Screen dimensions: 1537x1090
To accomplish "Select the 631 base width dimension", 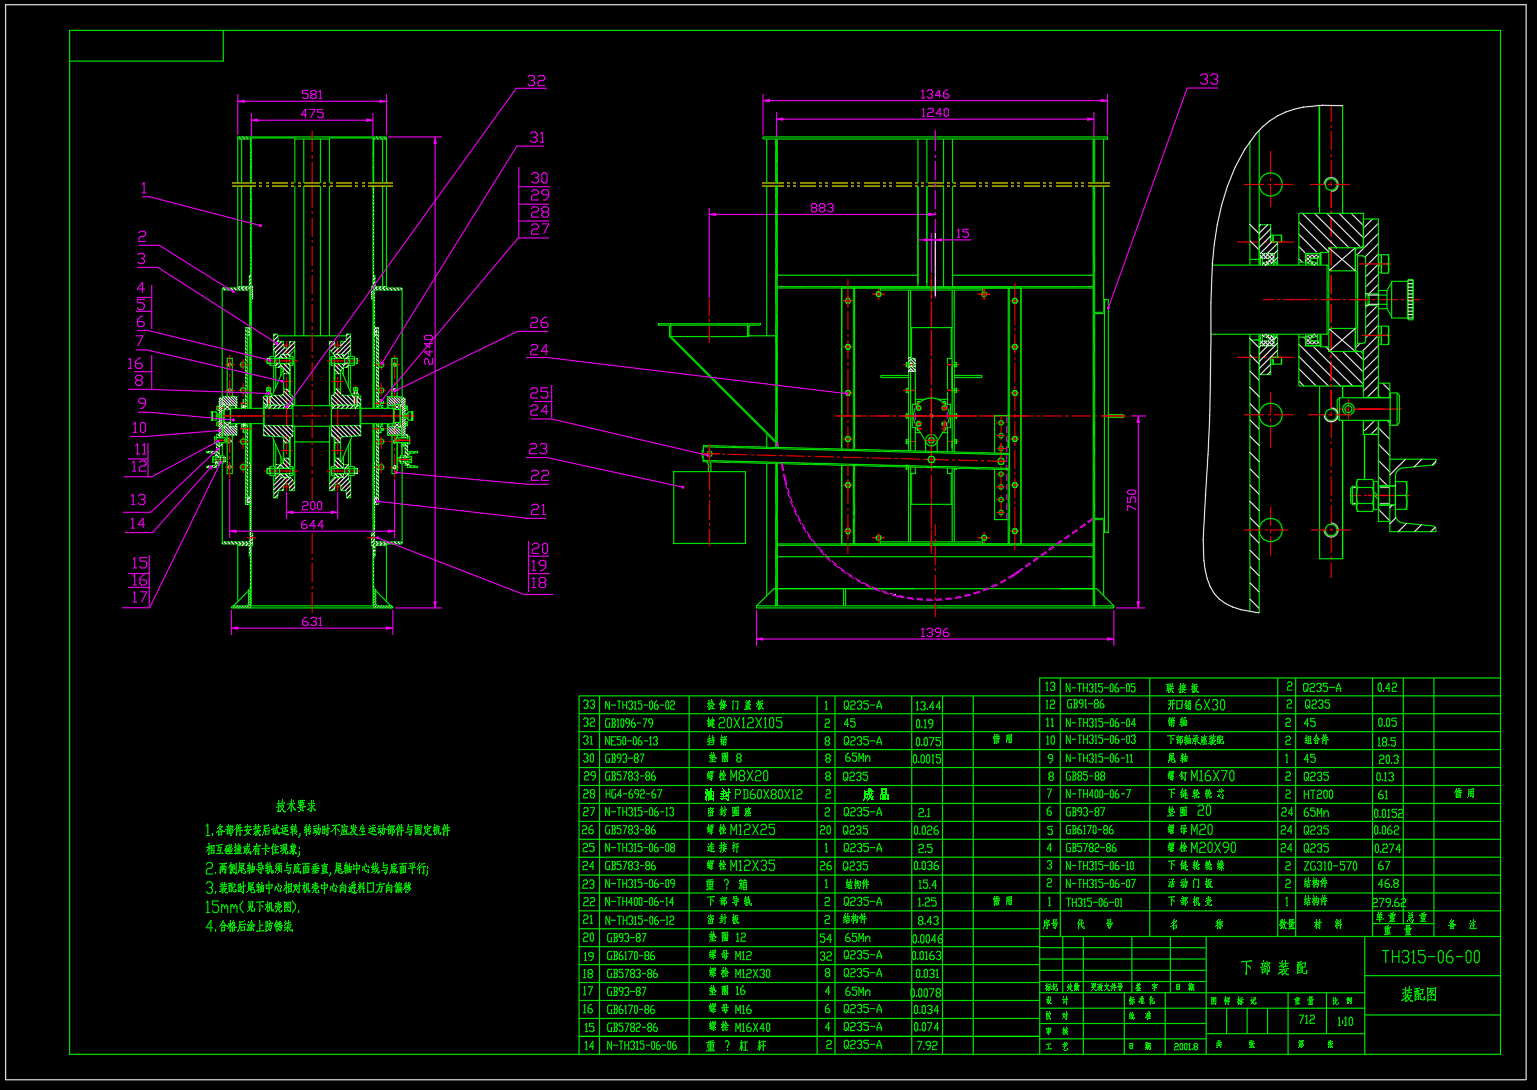I will tap(312, 621).
